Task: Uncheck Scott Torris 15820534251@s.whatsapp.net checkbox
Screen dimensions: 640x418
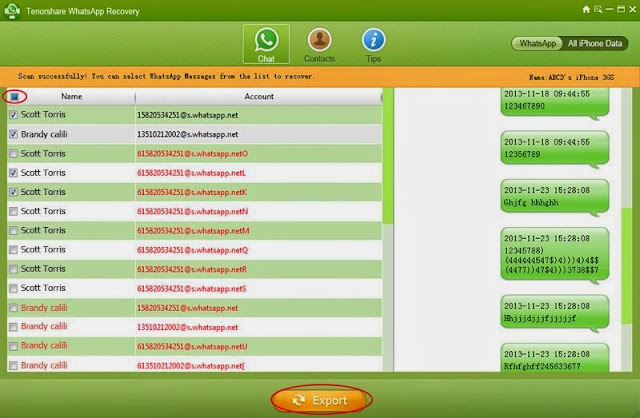Action: point(13,115)
